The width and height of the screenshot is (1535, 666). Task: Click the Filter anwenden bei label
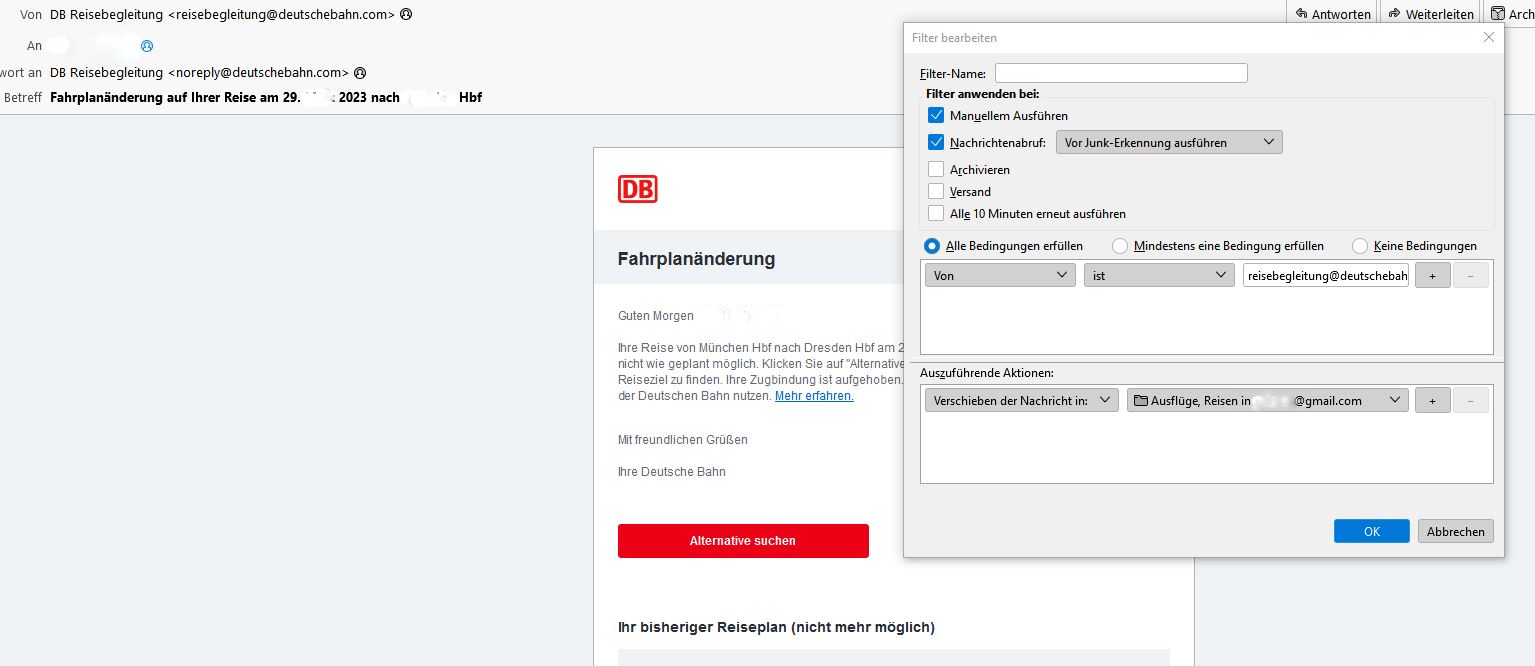[x=983, y=94]
